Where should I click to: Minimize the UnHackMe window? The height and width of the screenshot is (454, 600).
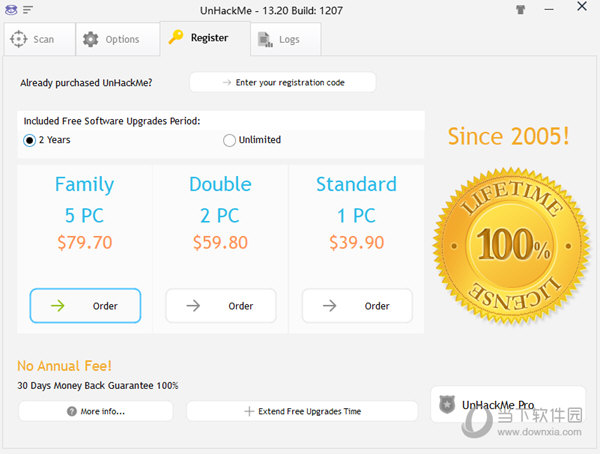pos(549,10)
